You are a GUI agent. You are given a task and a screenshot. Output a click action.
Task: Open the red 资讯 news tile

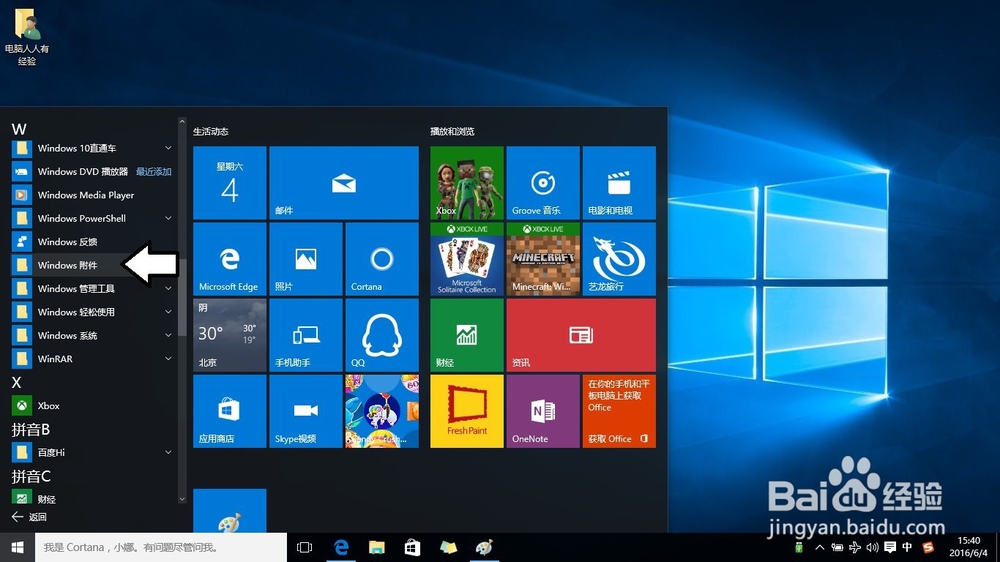tap(581, 335)
